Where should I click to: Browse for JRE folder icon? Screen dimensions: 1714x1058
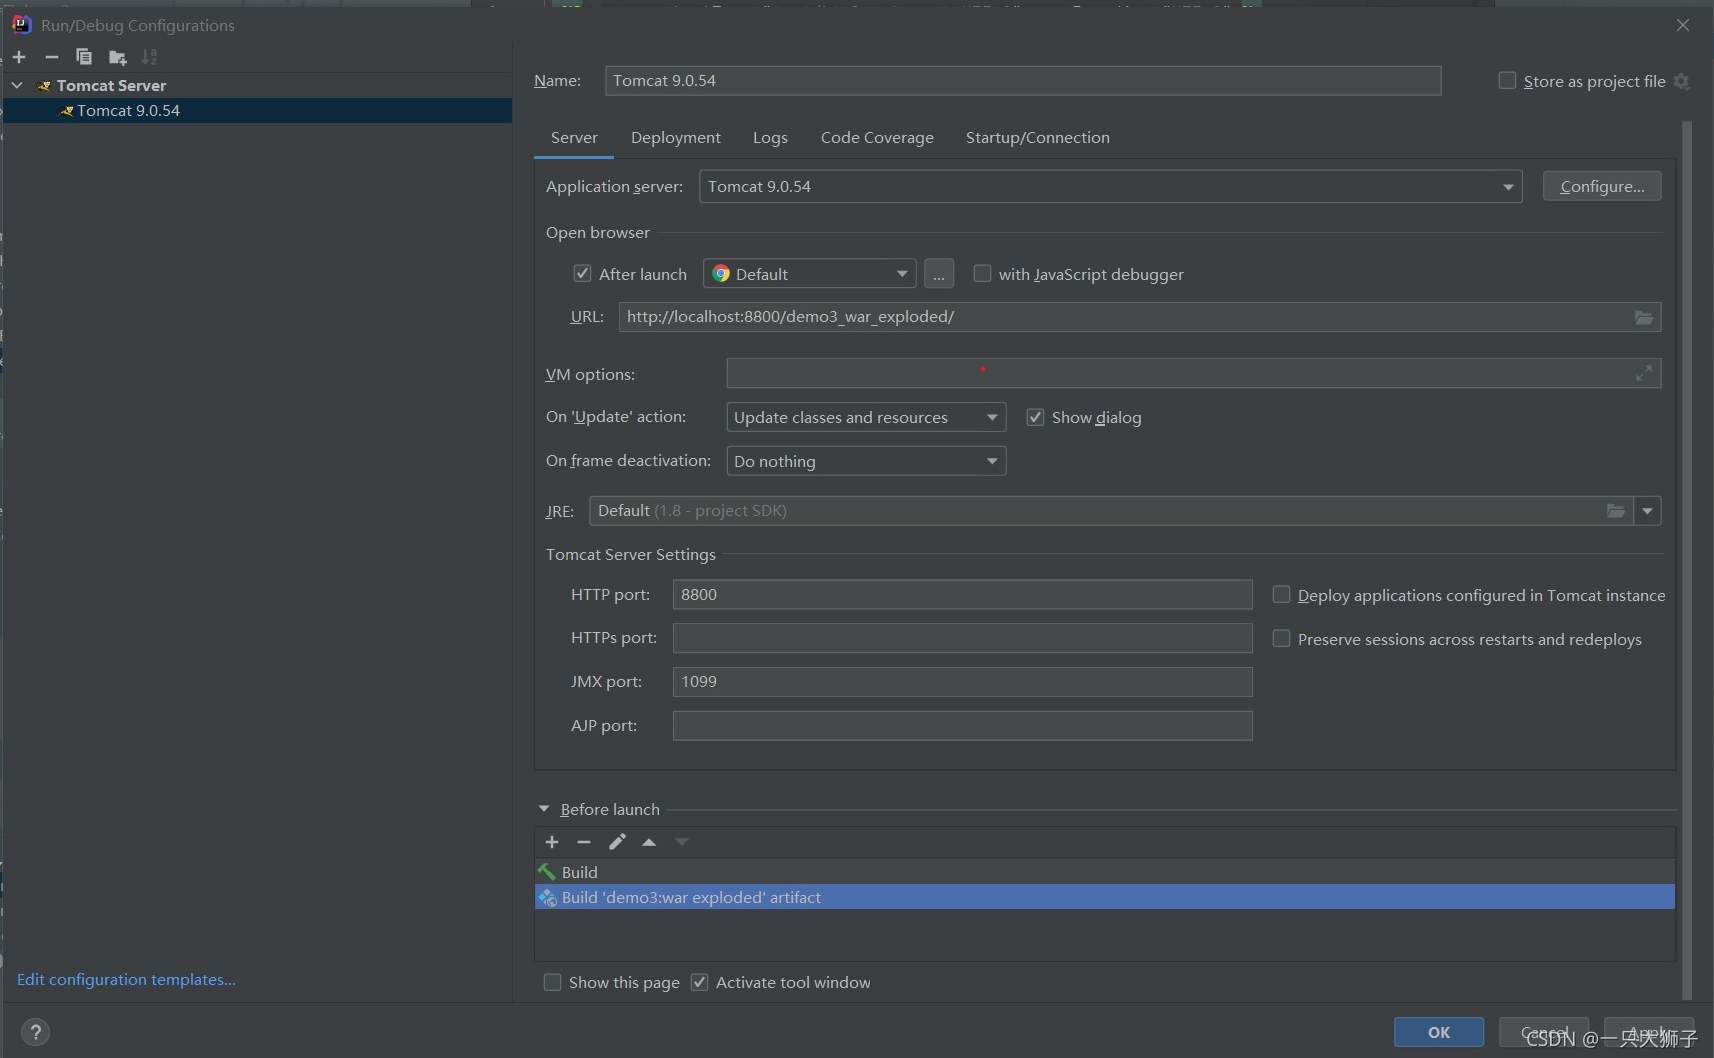(1616, 511)
